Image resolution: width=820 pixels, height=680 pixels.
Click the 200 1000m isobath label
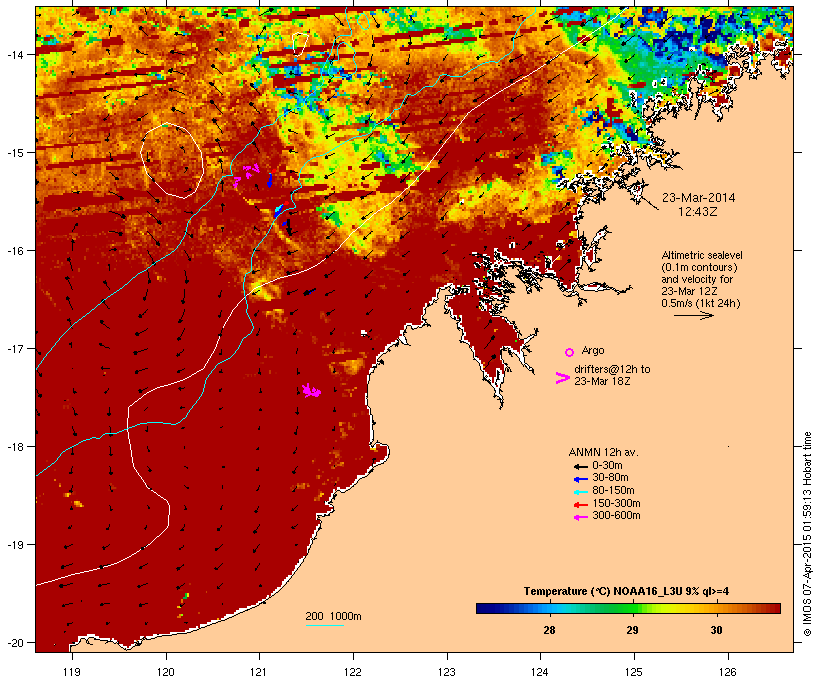point(333,616)
